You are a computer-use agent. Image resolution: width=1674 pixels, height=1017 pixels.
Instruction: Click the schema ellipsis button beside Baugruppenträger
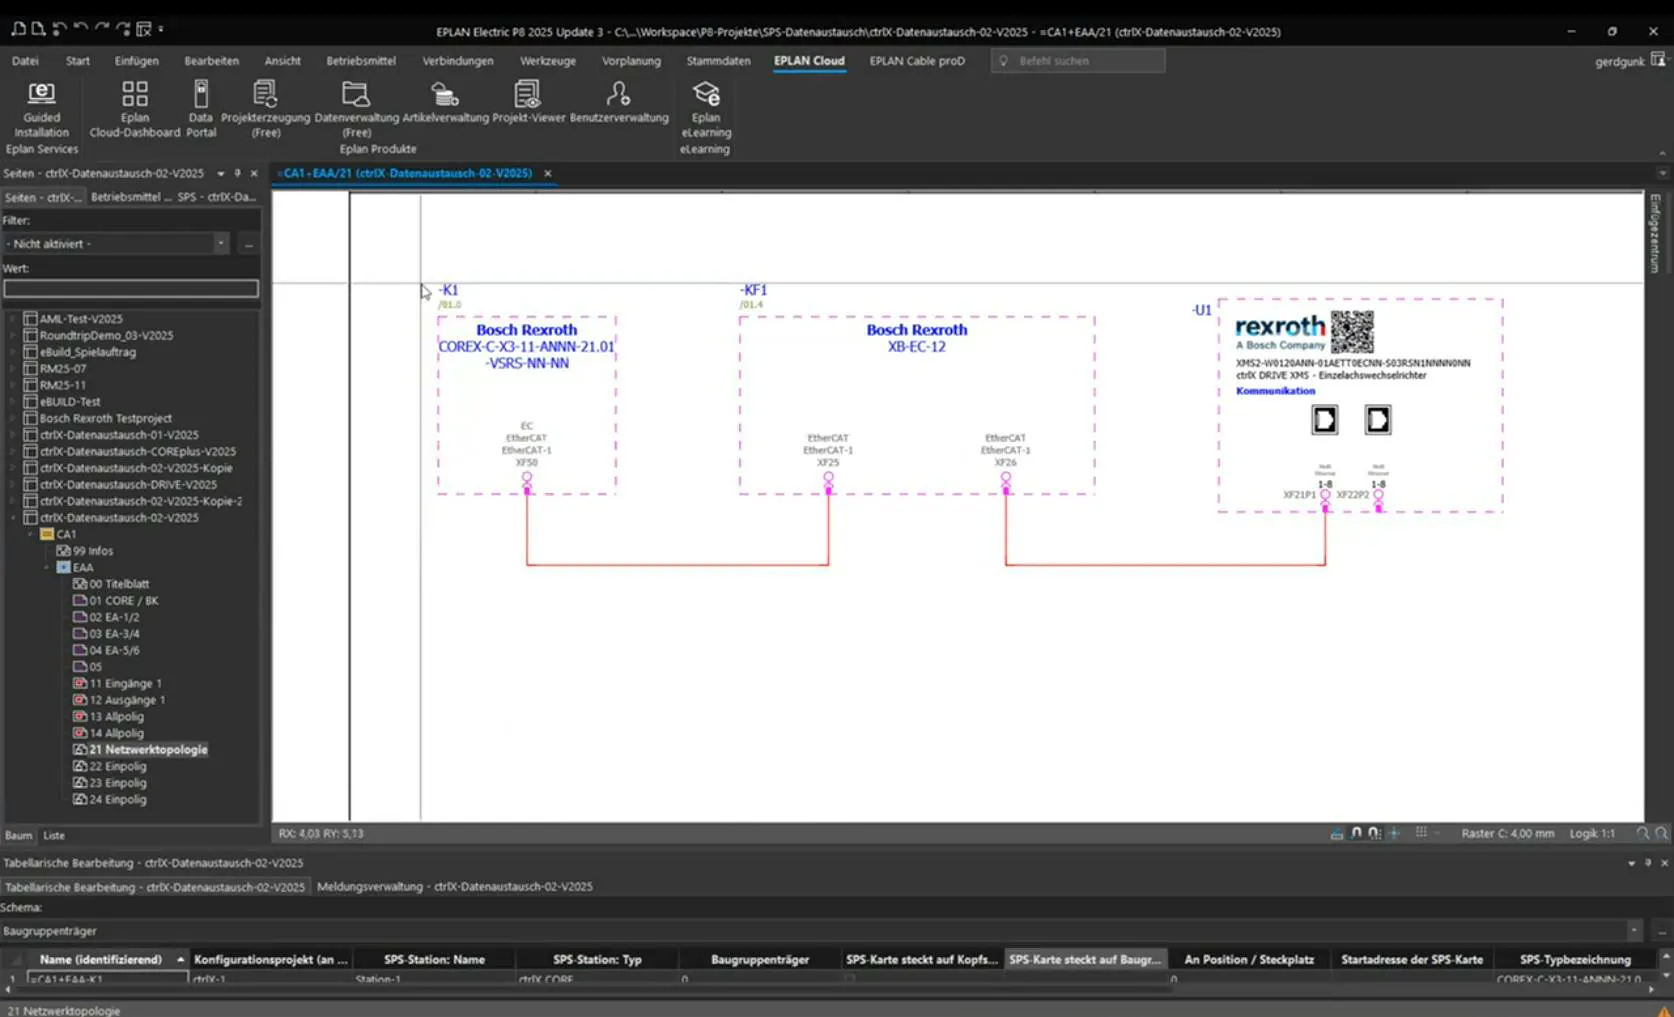1661,931
